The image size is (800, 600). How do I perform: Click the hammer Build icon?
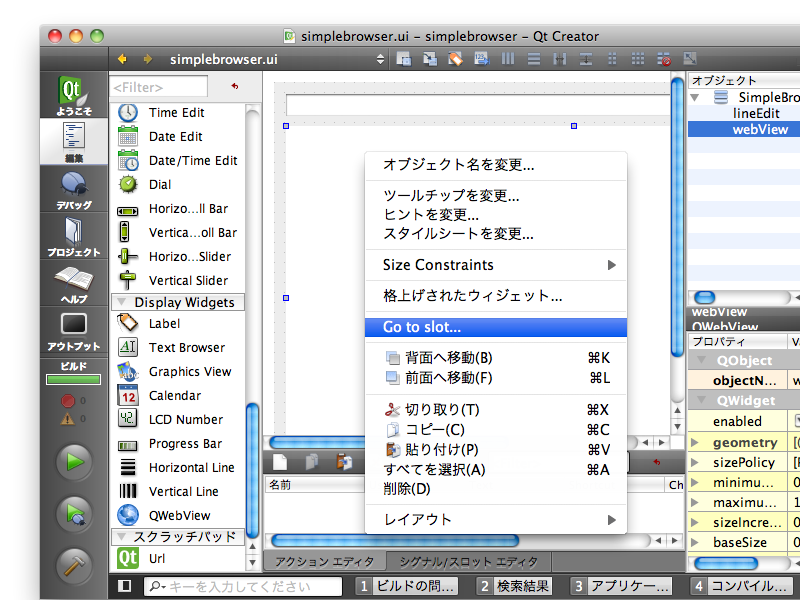pyautogui.click(x=74, y=563)
